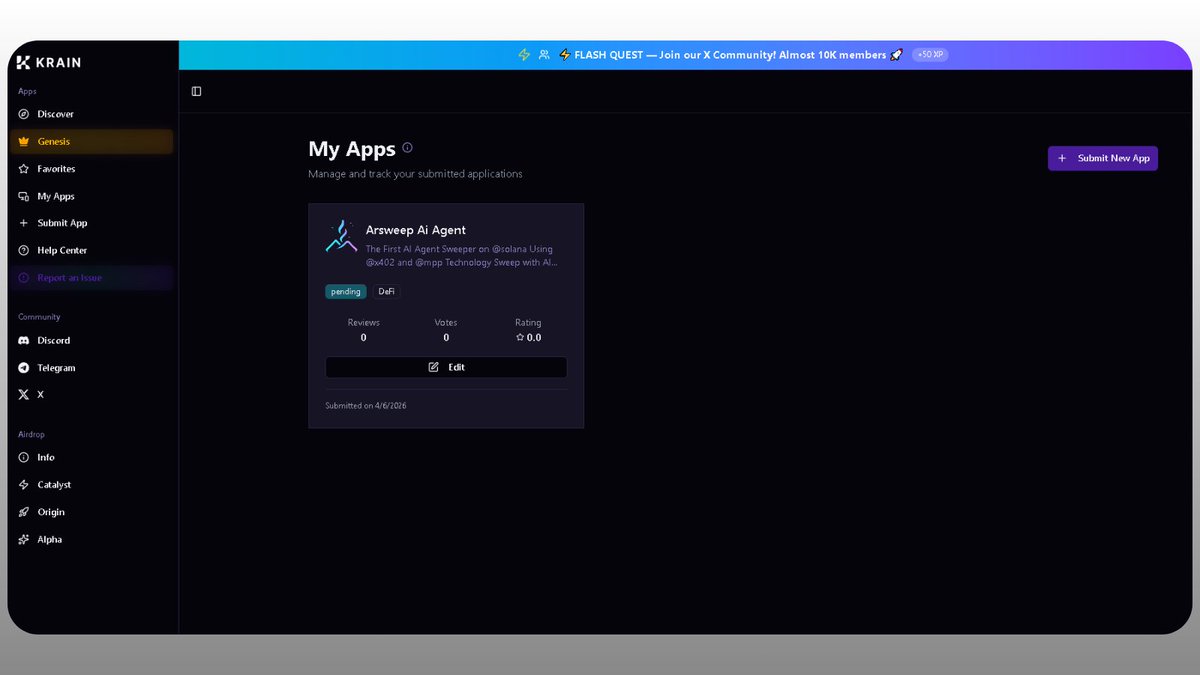The image size is (1200, 675).
Task: Open the Discover compass icon
Action: tap(24, 114)
